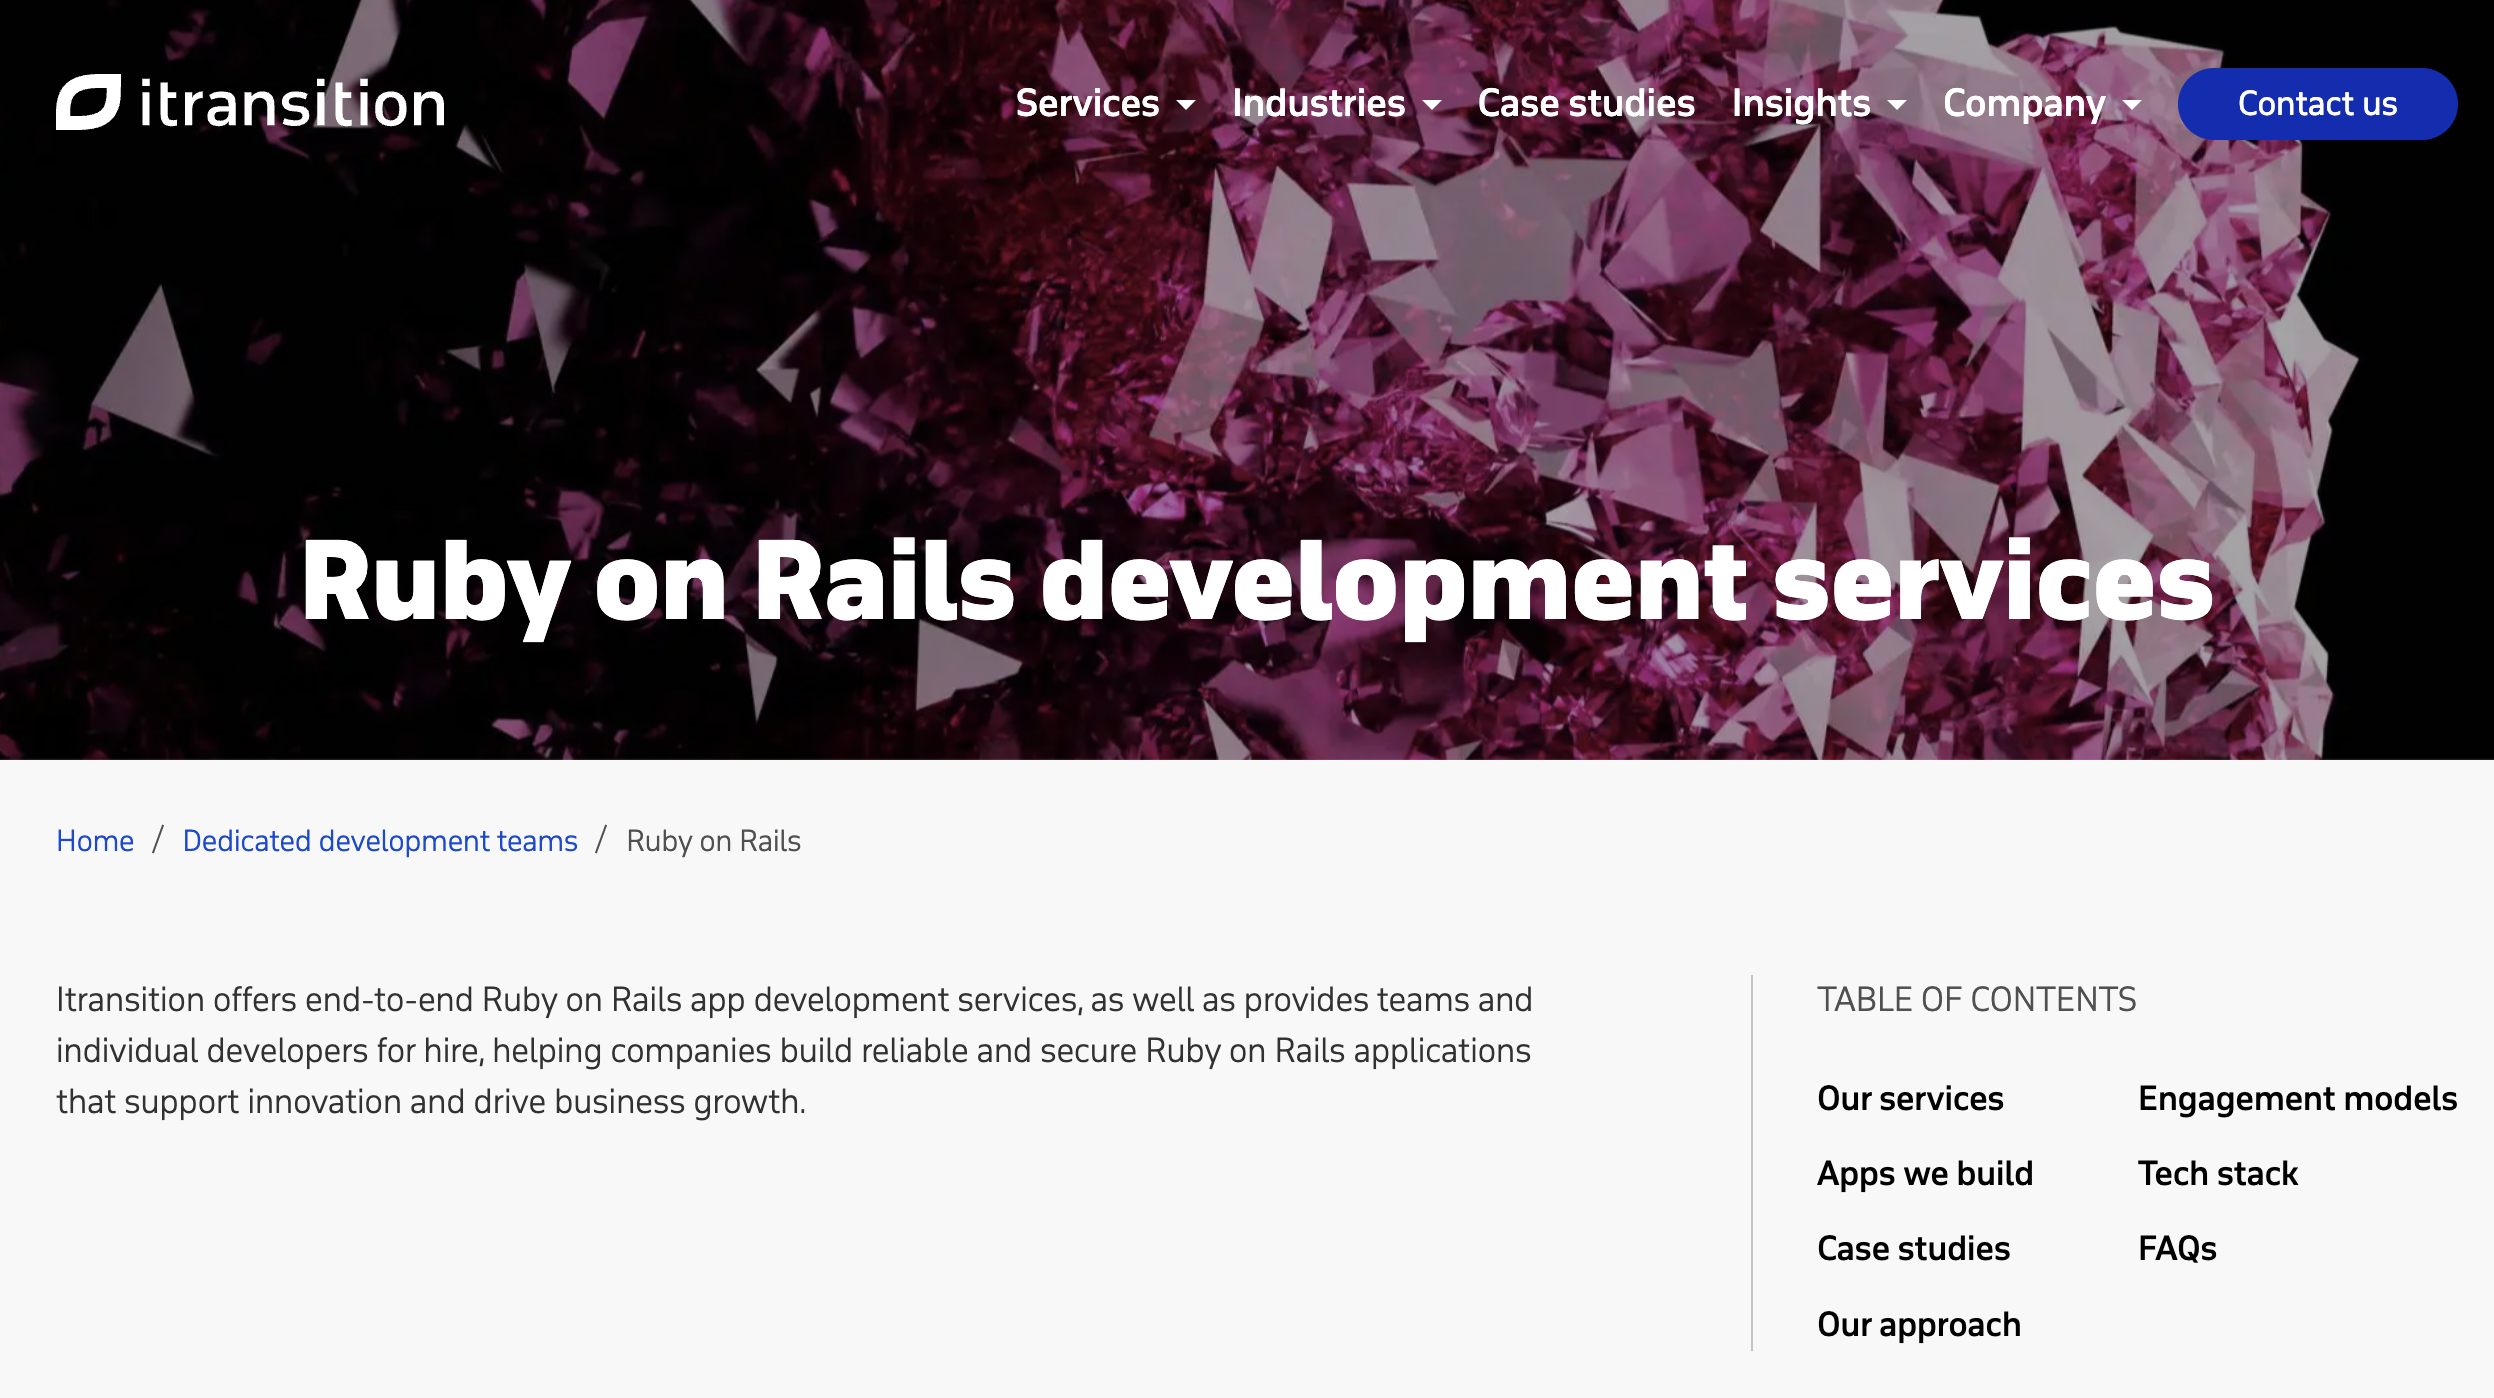Expand the Industries dropdown arrow
The height and width of the screenshot is (1398, 2494).
click(x=1432, y=105)
